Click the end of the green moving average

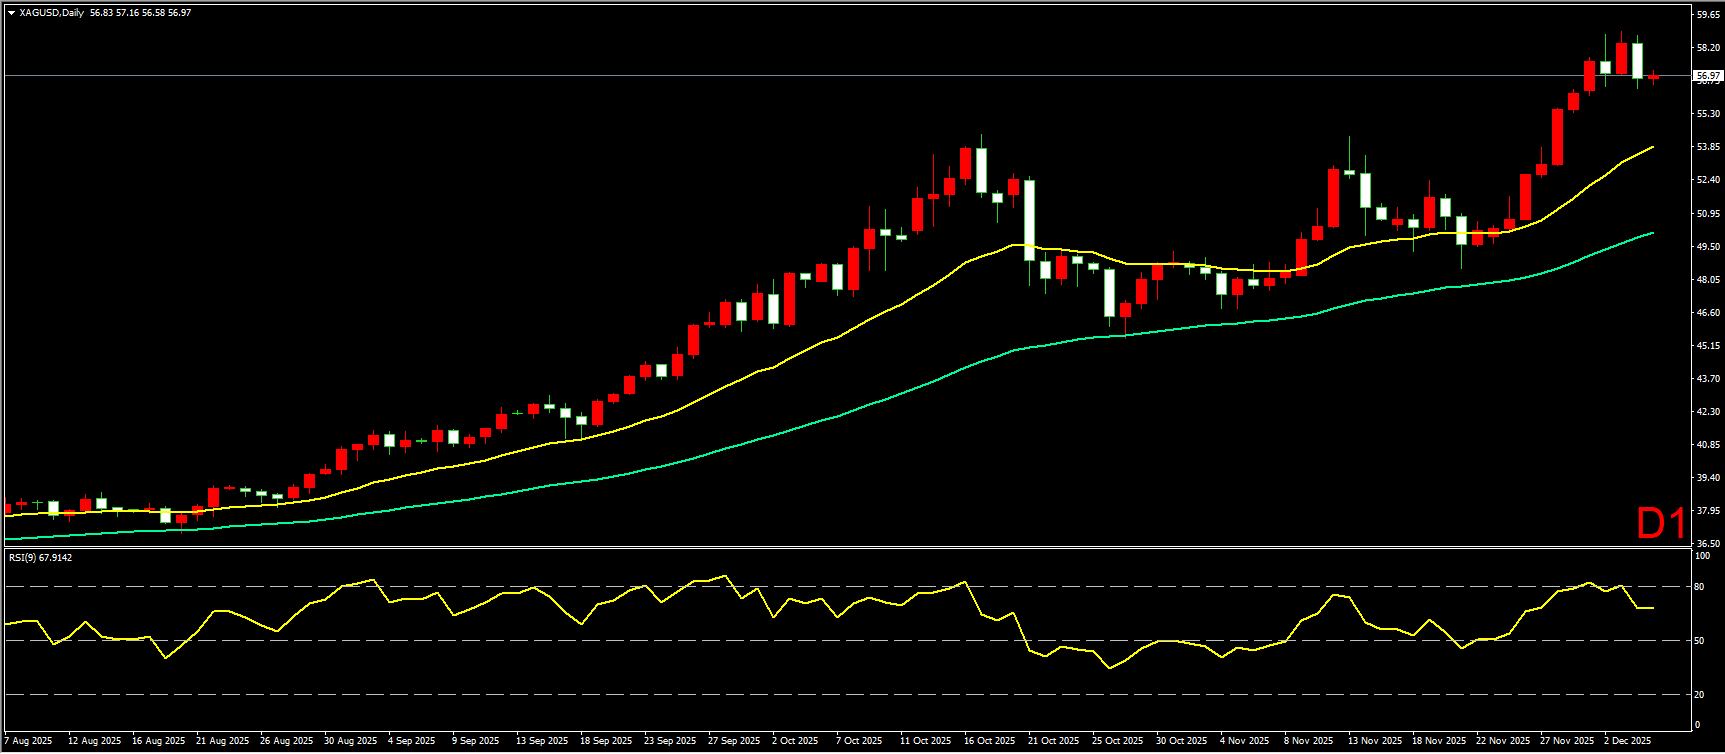[1652, 233]
